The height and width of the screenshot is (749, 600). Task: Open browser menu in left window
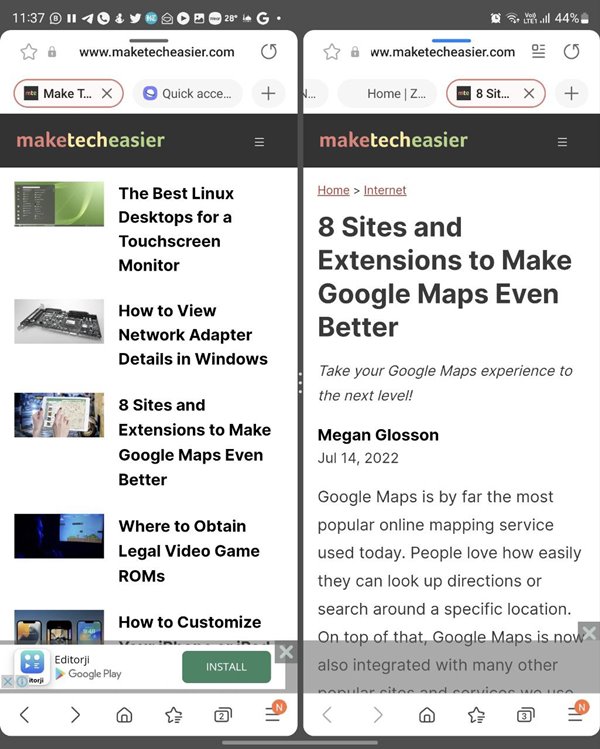coord(273,714)
